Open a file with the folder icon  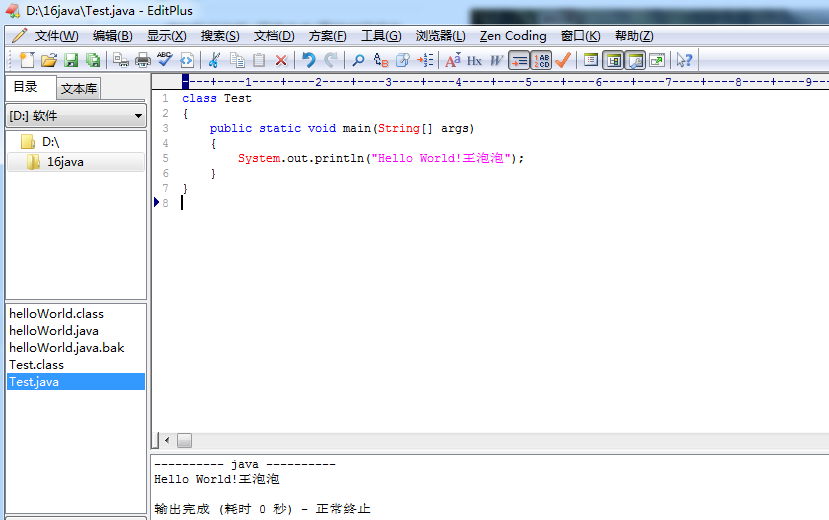(x=49, y=60)
